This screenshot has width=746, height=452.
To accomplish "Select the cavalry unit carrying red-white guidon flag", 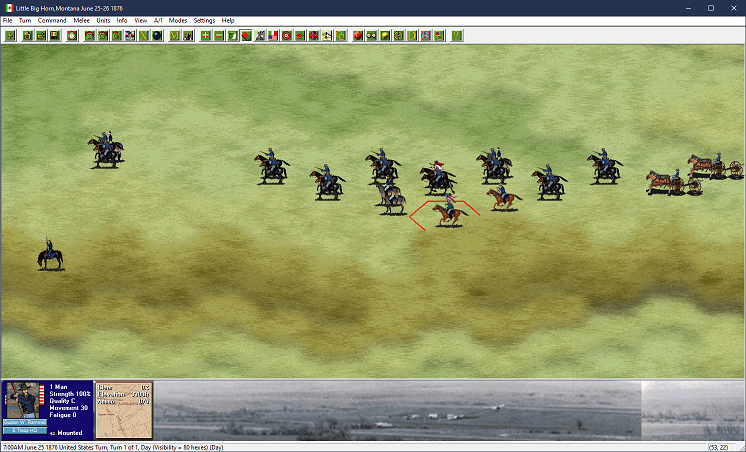I will 437,178.
